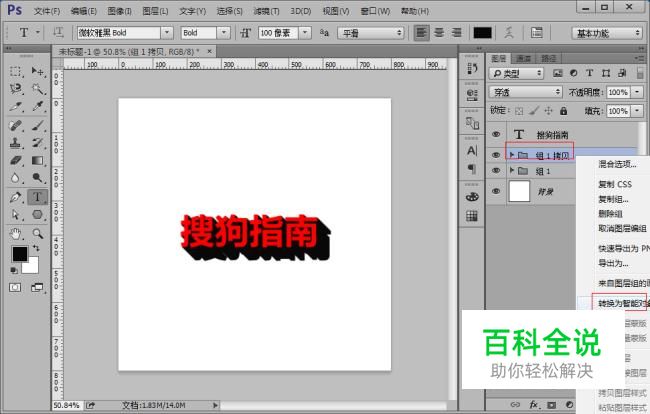650x414 pixels.
Task: Toggle adjustment layer filter
Action: (574, 73)
